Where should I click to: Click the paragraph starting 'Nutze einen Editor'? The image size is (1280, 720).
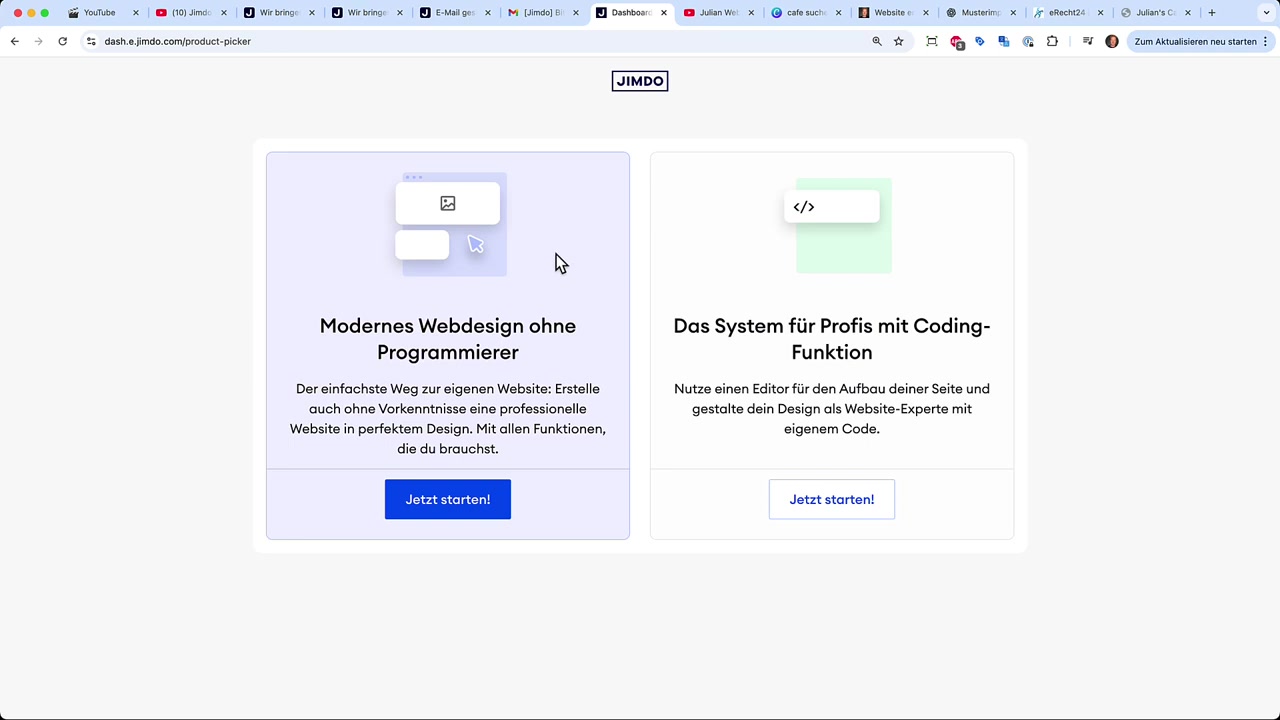pyautogui.click(x=832, y=408)
